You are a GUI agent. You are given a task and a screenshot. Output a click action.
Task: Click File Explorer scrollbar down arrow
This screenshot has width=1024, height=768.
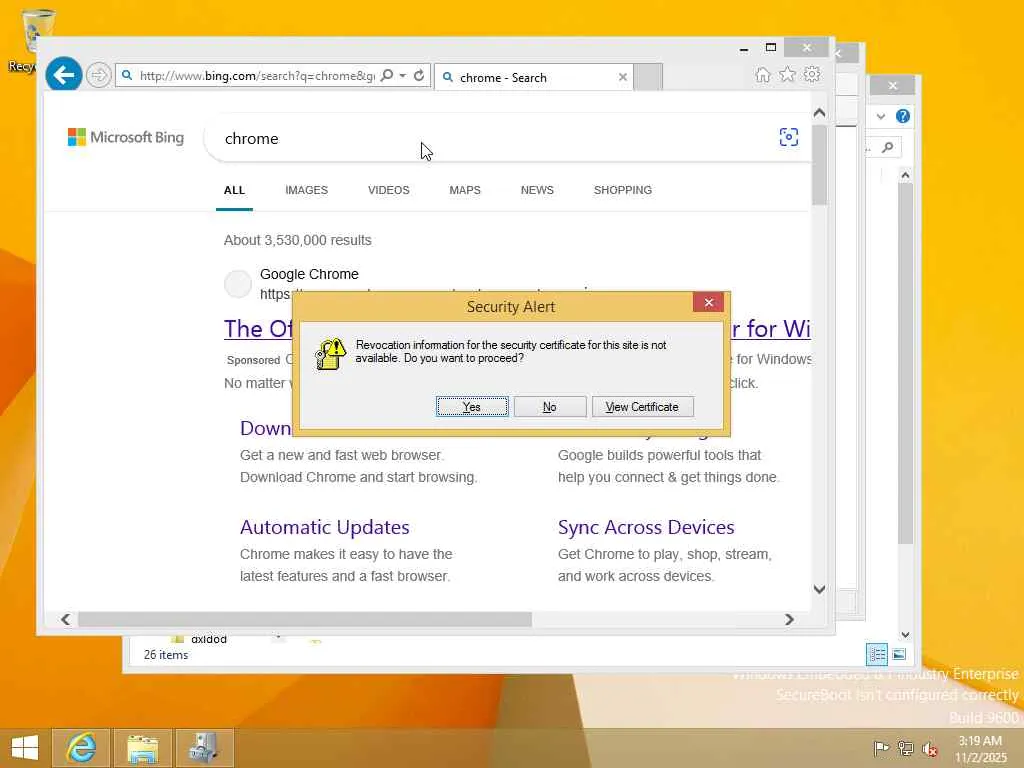click(905, 634)
